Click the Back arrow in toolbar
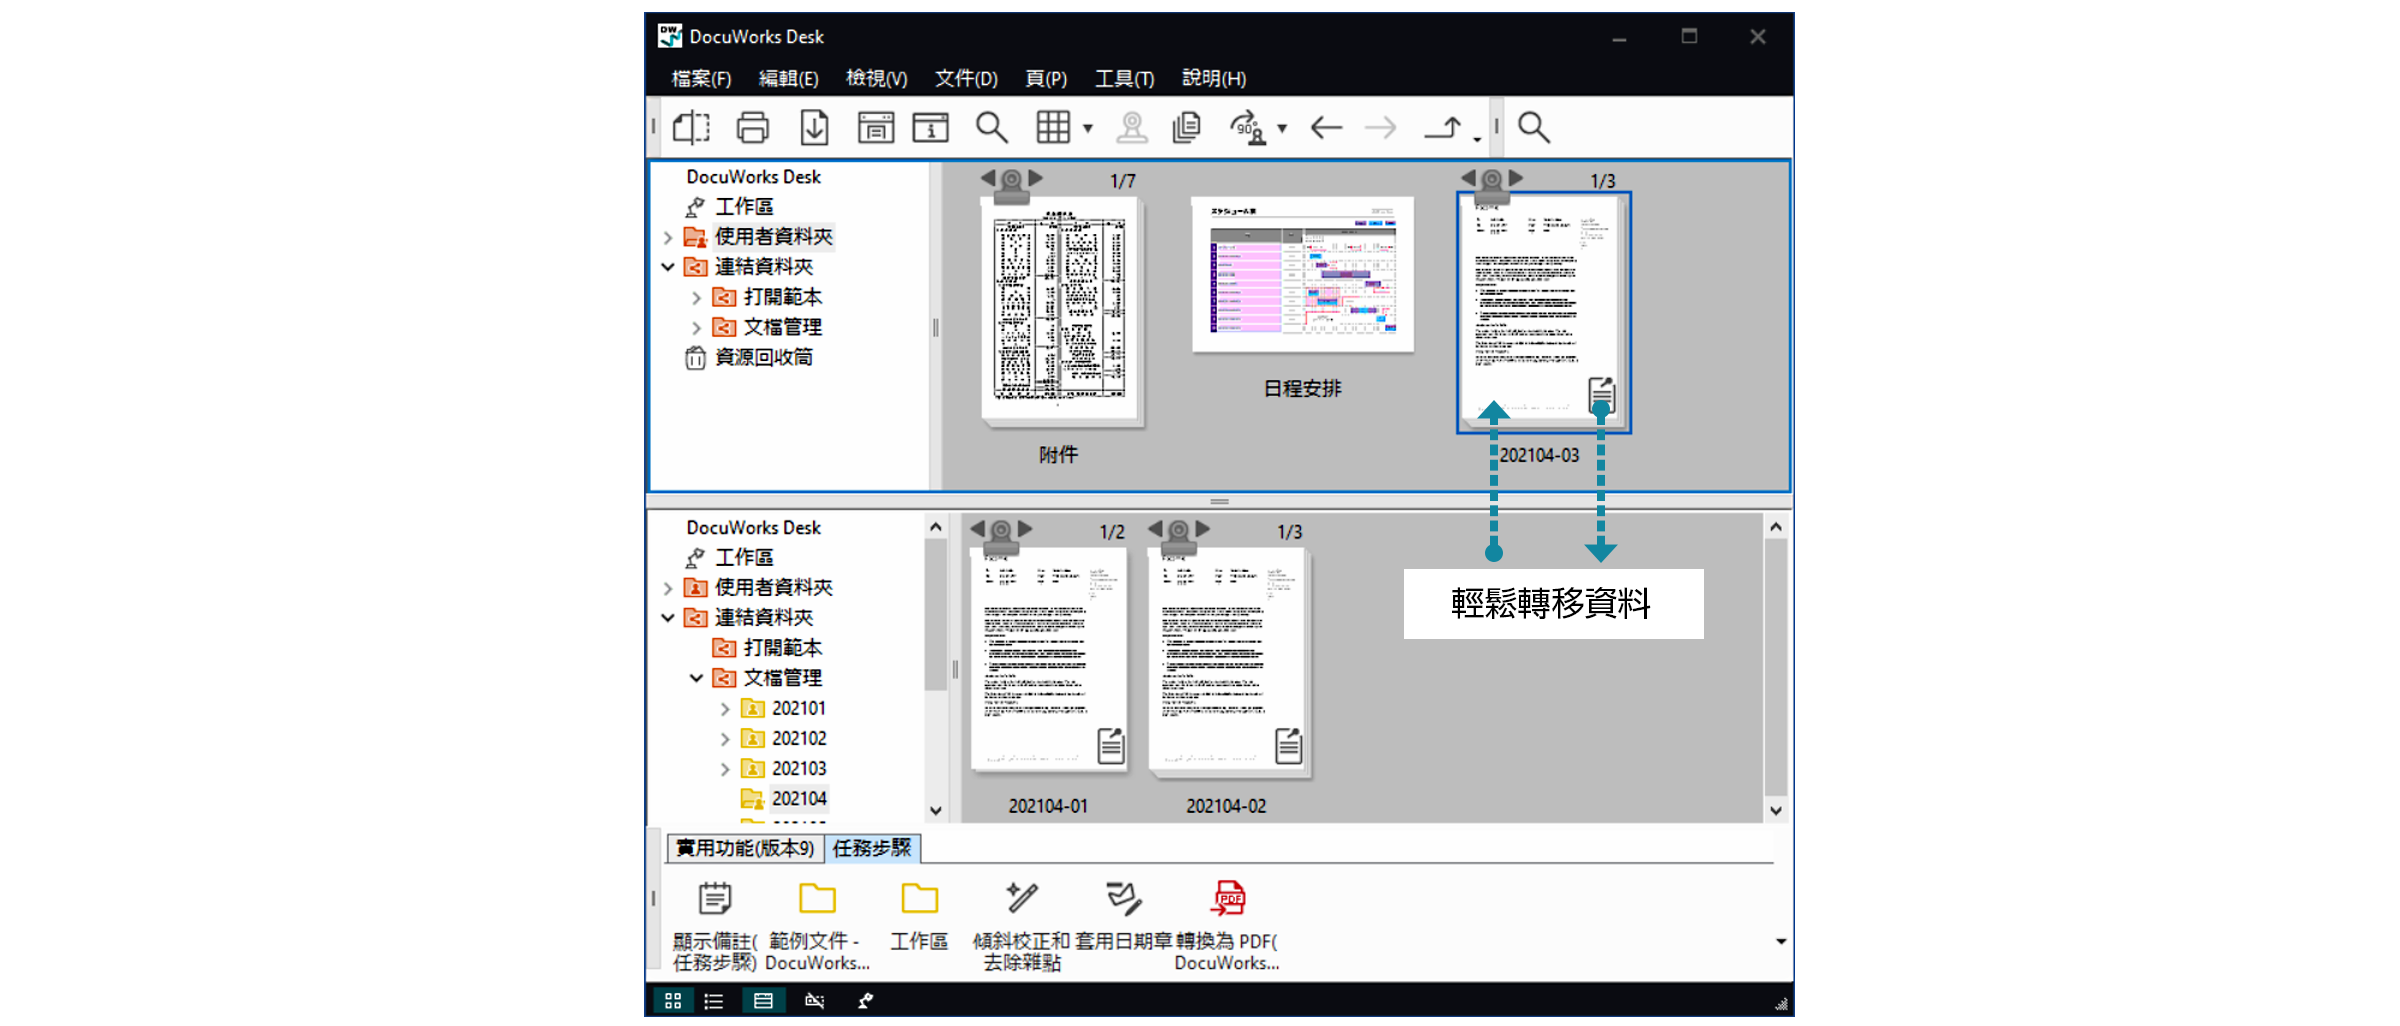The image size is (2400, 1026). 1326,128
